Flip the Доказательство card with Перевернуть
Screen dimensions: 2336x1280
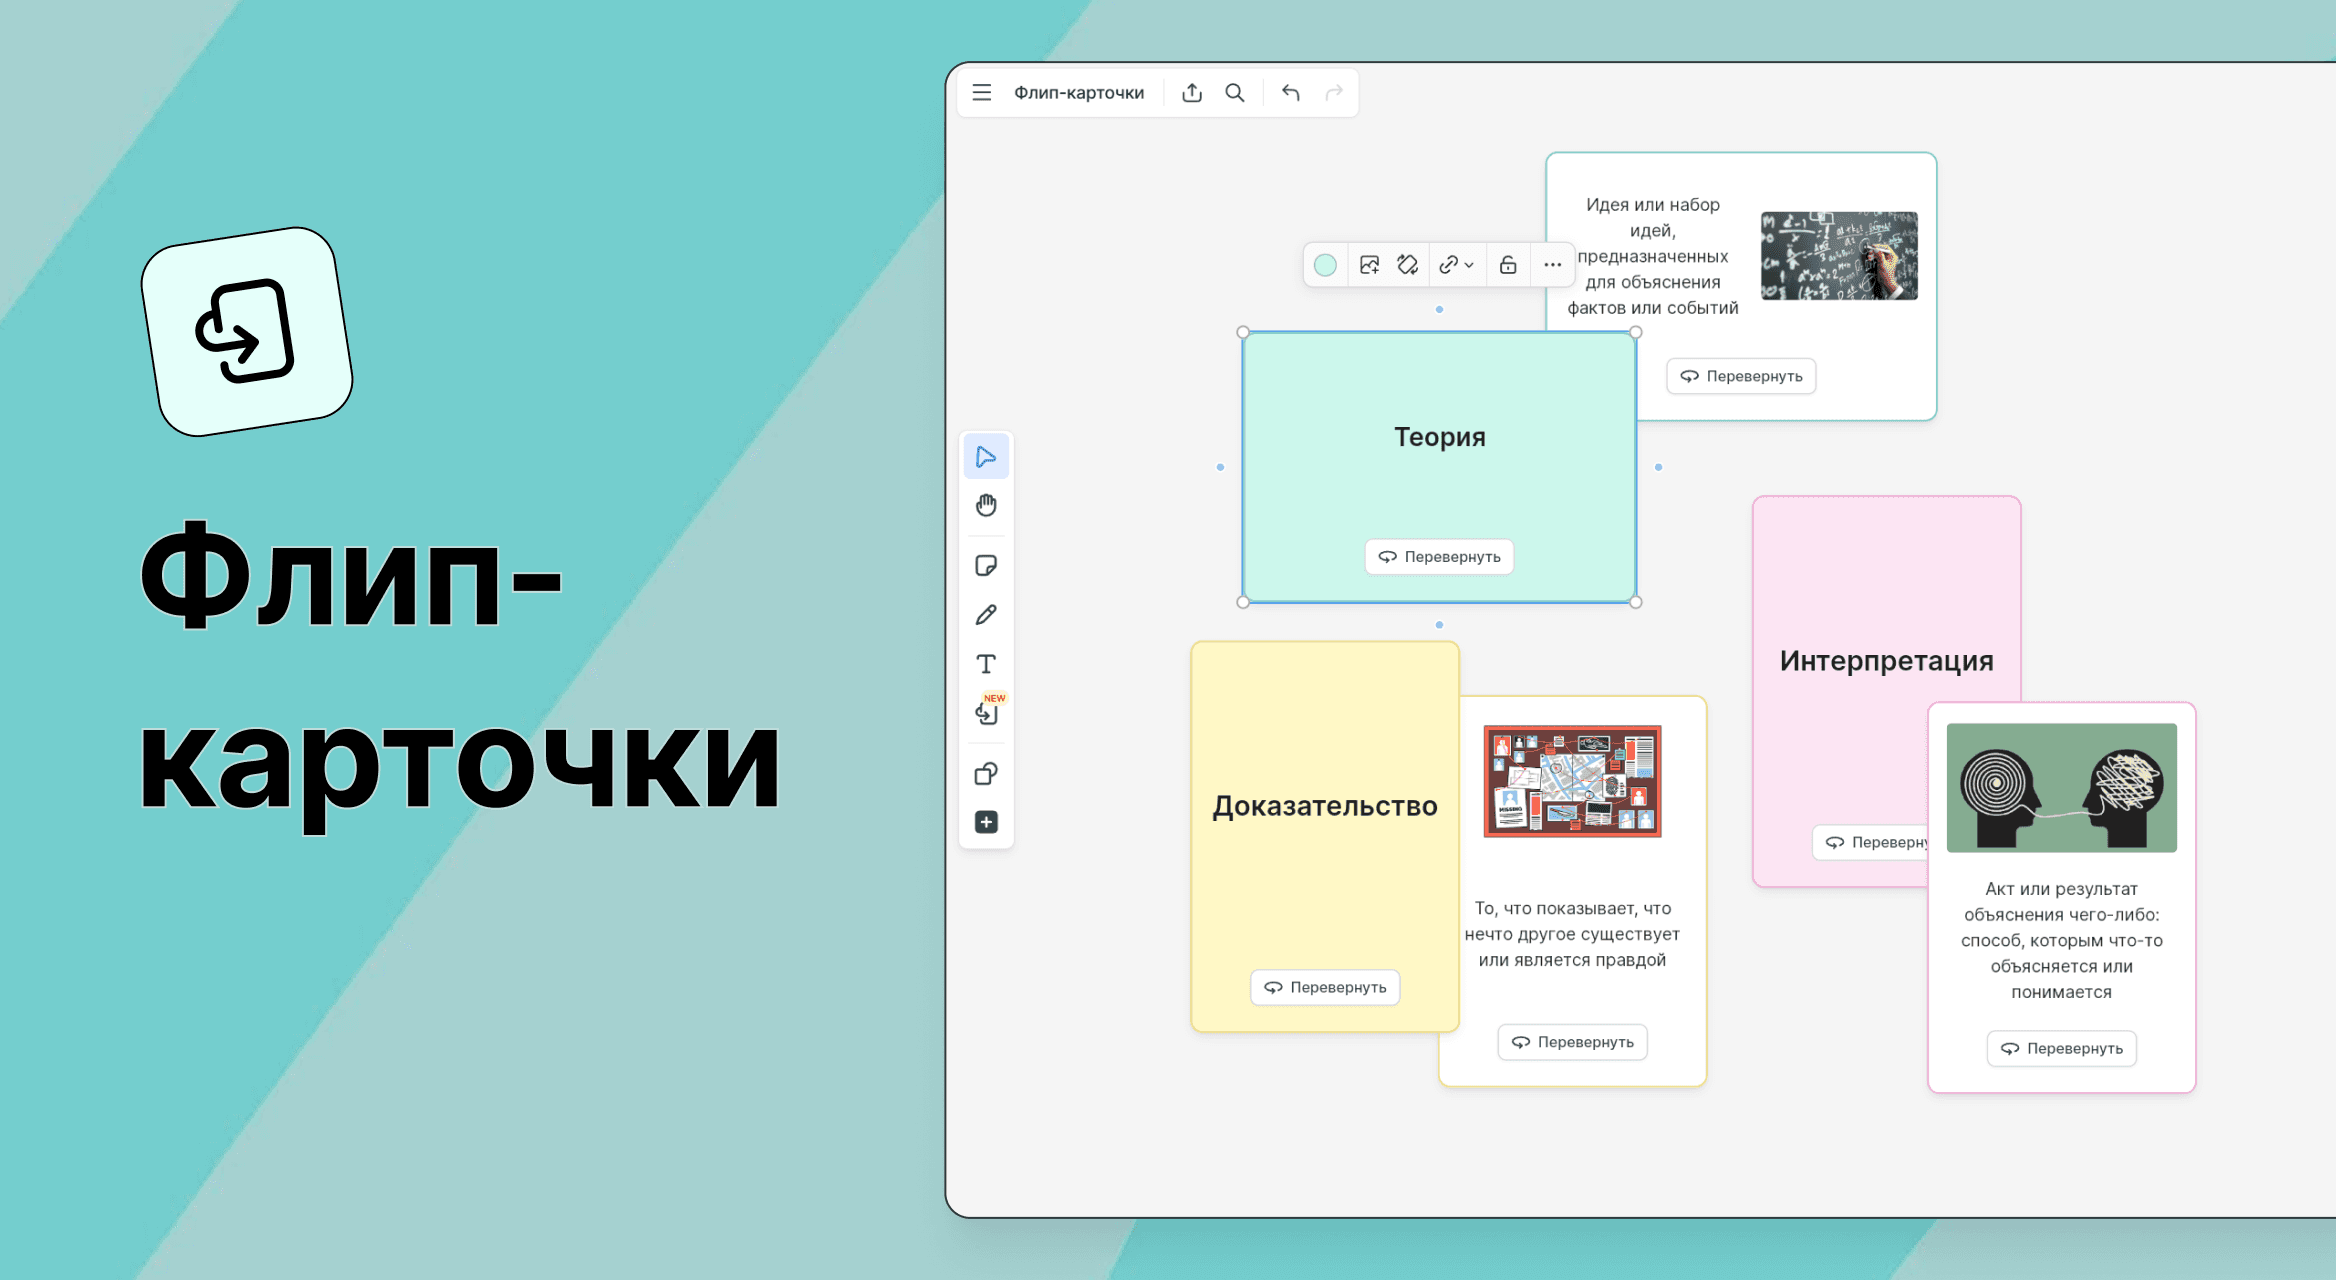[x=1325, y=987]
